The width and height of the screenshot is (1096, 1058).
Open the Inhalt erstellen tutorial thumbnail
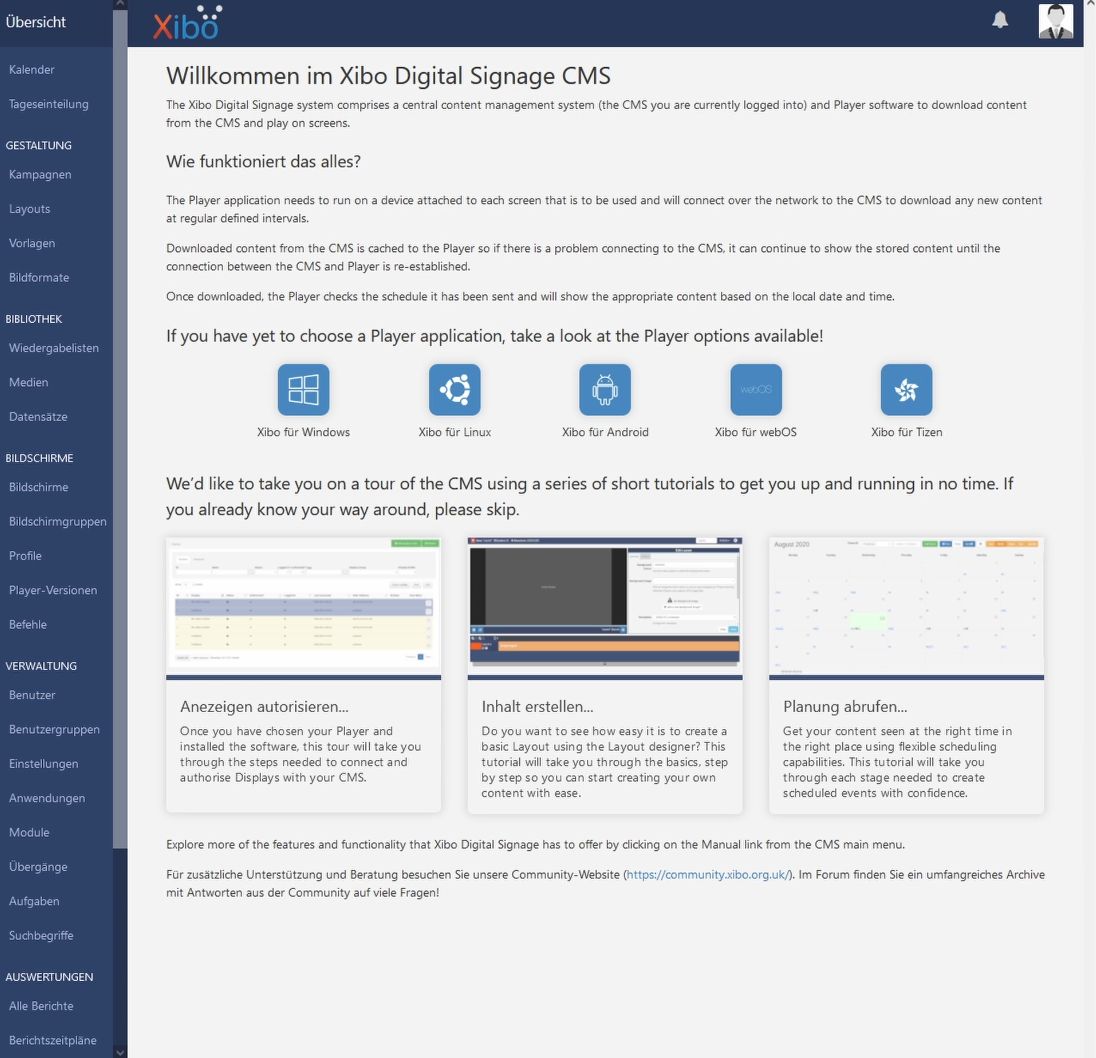[605, 608]
